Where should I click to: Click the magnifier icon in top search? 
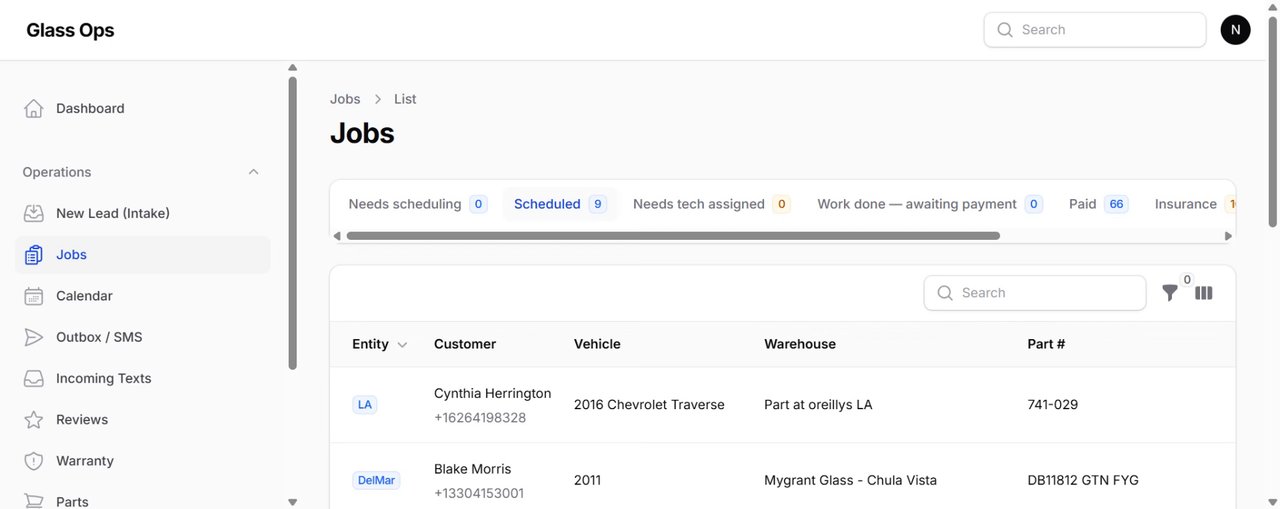[1005, 30]
